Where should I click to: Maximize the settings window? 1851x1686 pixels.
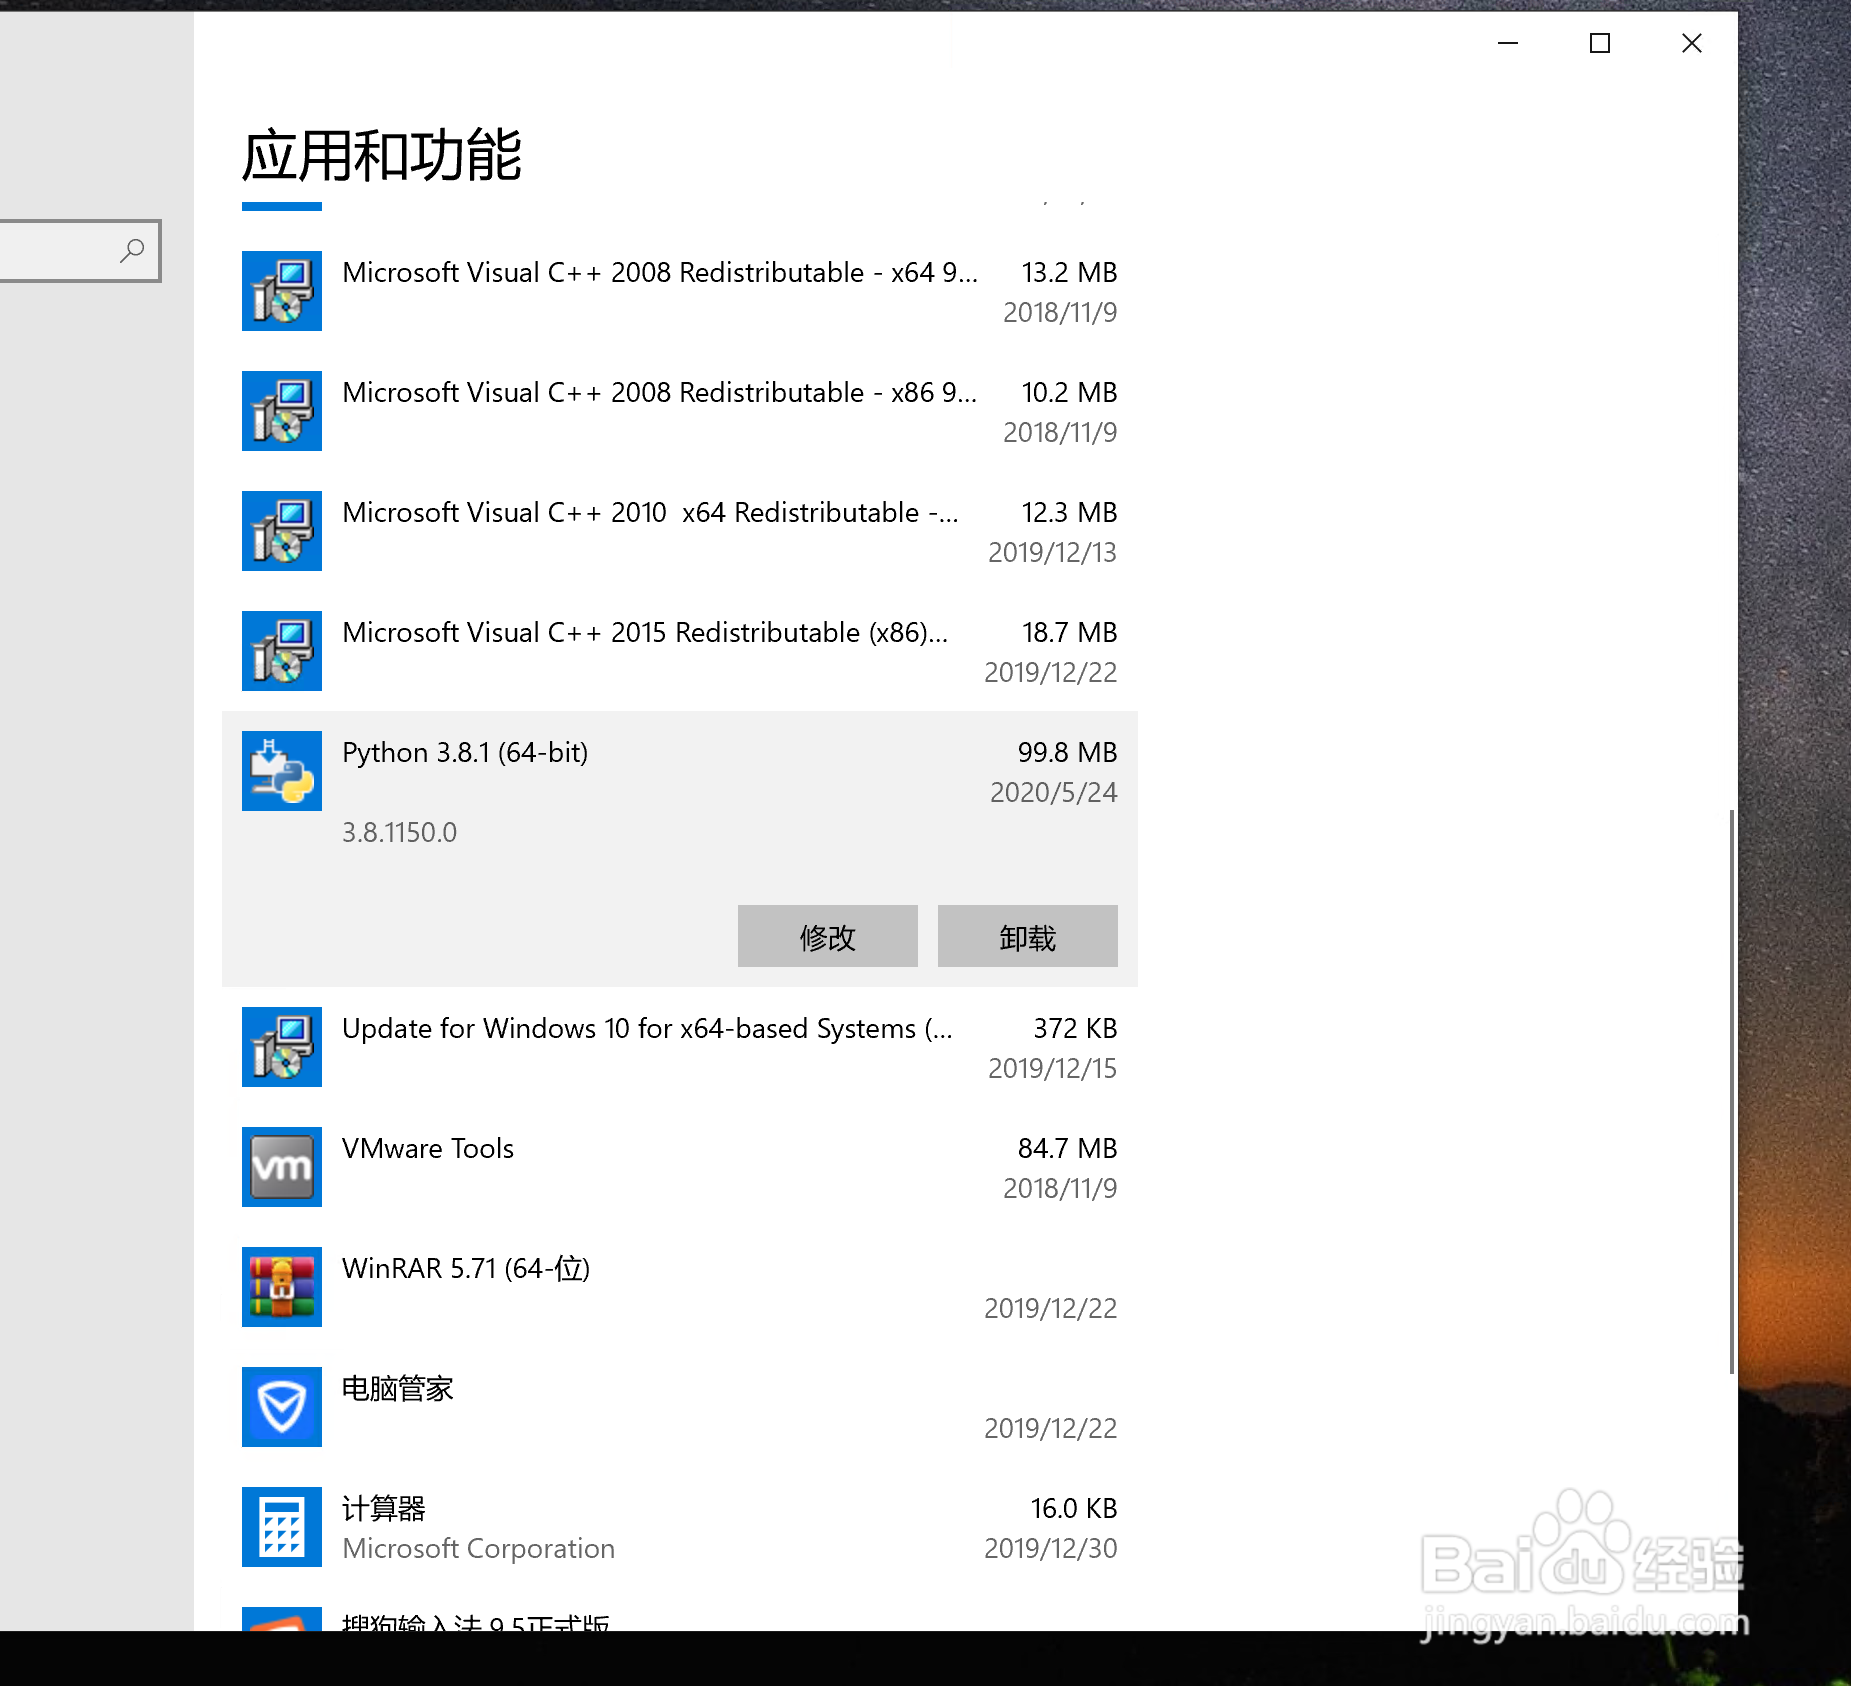click(x=1600, y=43)
